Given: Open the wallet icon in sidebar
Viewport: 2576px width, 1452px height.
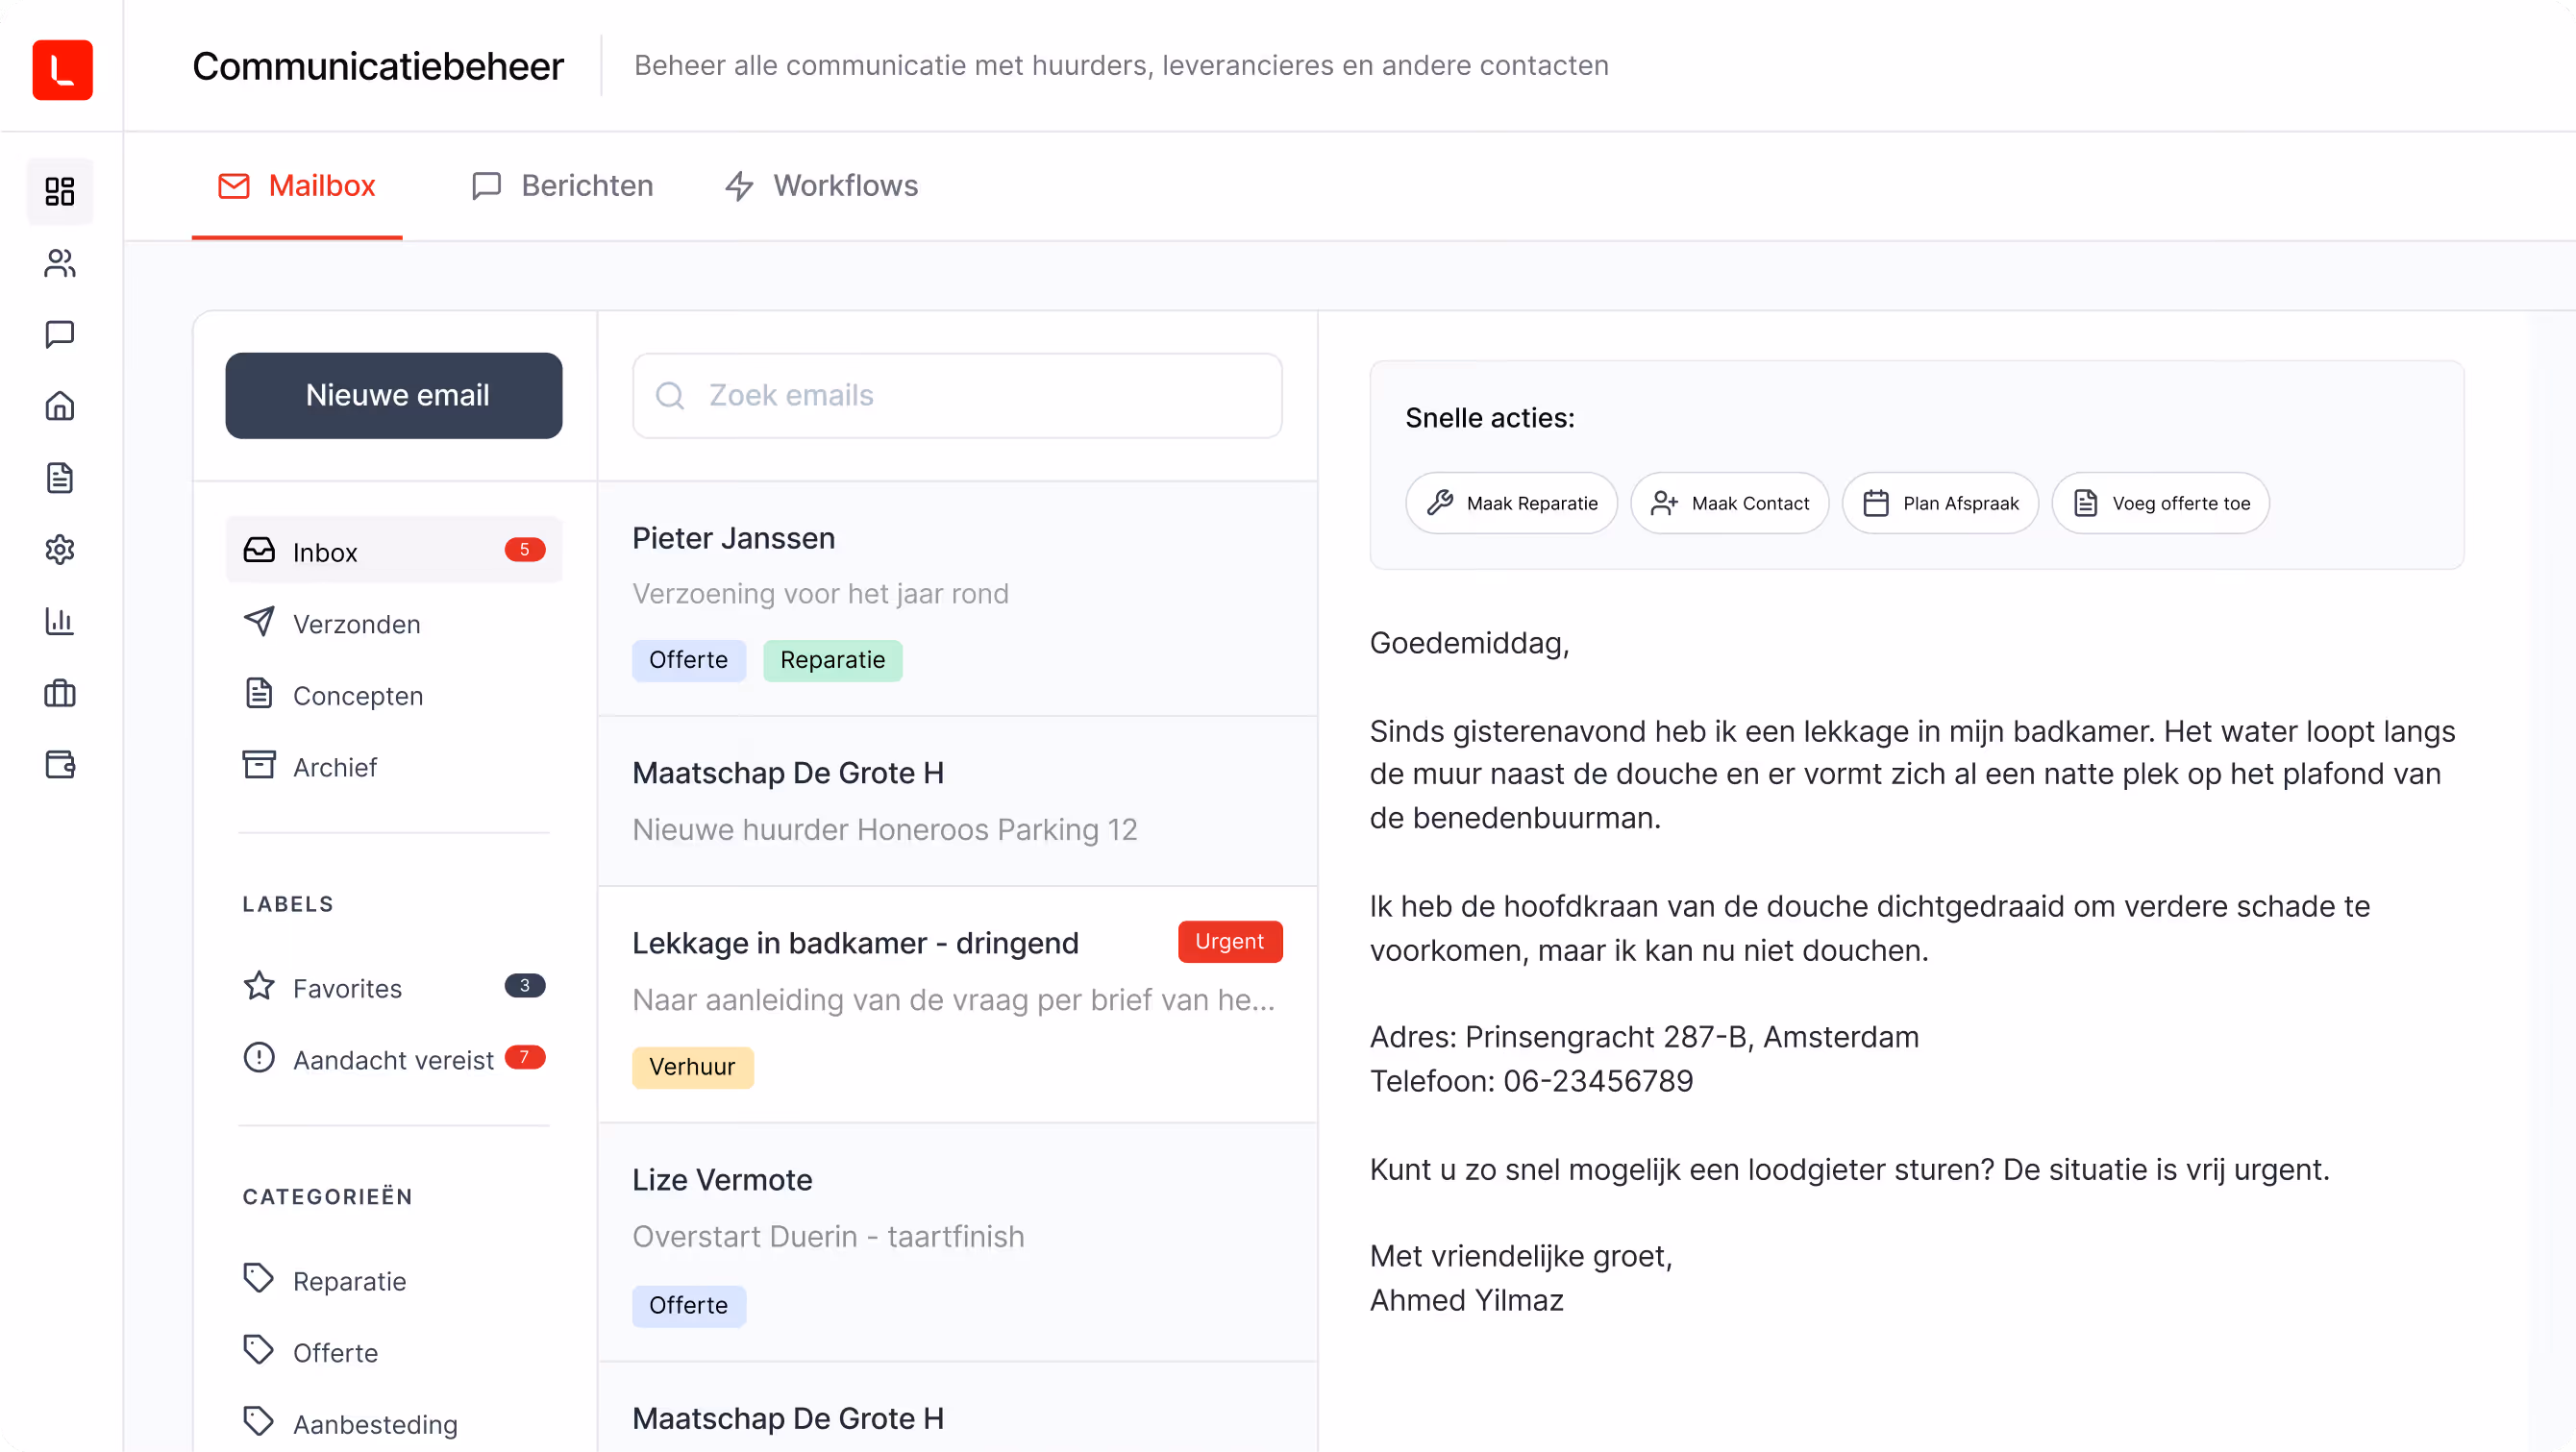Looking at the screenshot, I should tap(60, 765).
